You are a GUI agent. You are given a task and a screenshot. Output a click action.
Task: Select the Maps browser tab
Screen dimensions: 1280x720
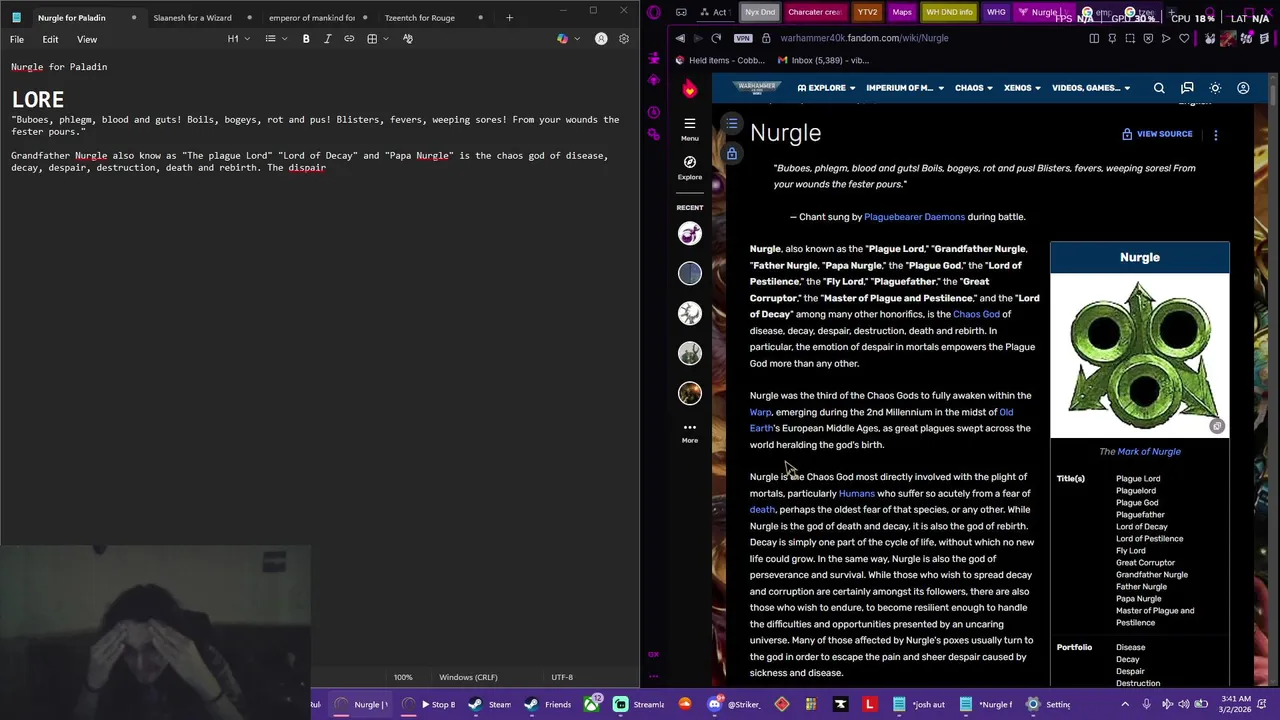[902, 12]
